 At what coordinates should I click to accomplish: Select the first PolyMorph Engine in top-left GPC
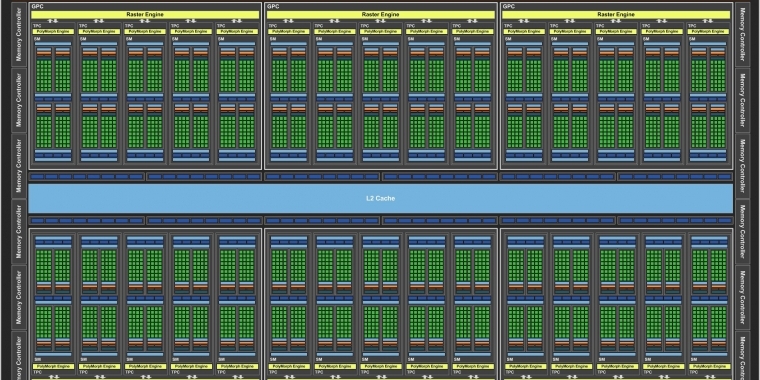[53, 32]
